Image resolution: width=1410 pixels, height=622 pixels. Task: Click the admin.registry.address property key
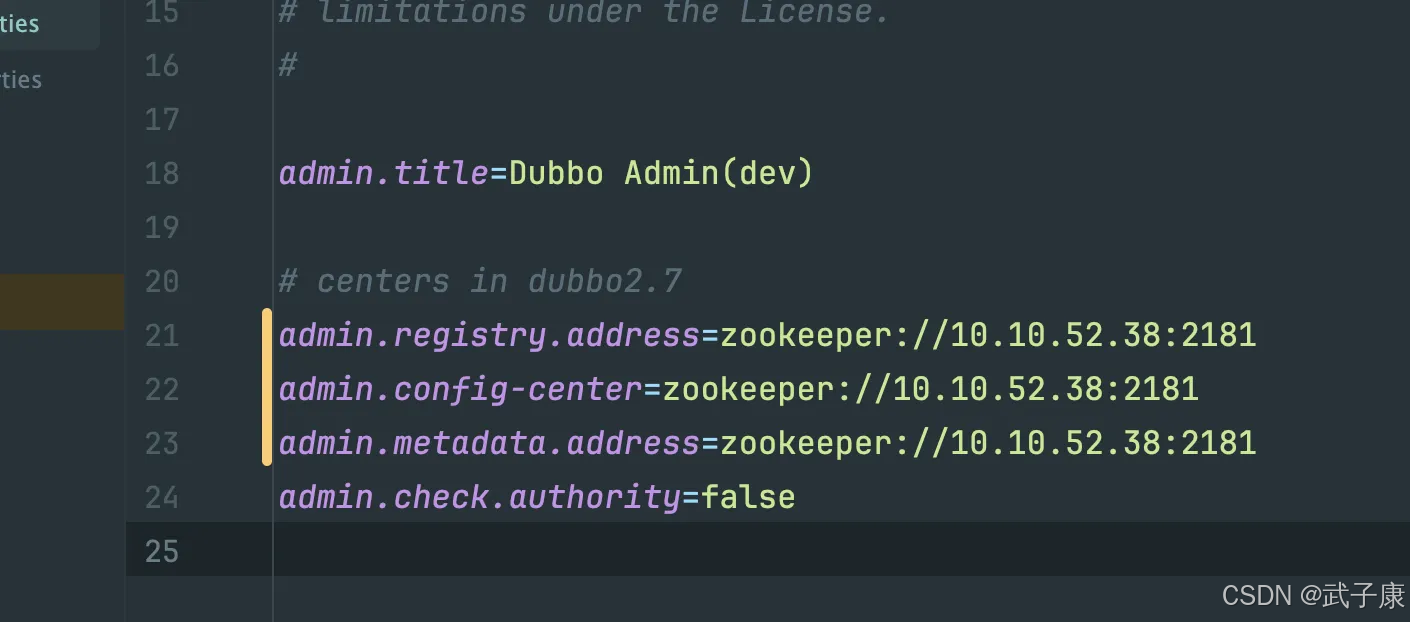(489, 335)
